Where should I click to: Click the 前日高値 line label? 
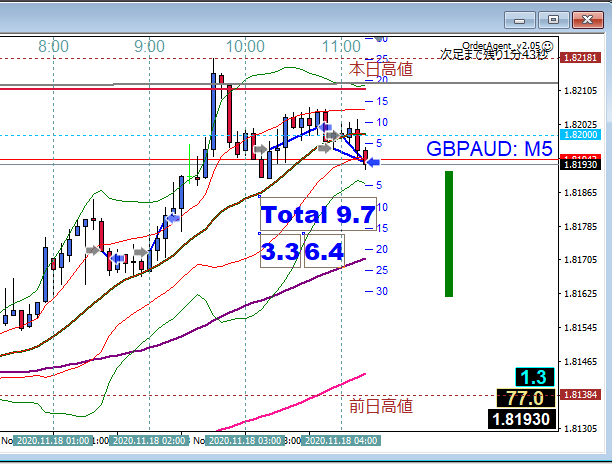pyautogui.click(x=381, y=406)
